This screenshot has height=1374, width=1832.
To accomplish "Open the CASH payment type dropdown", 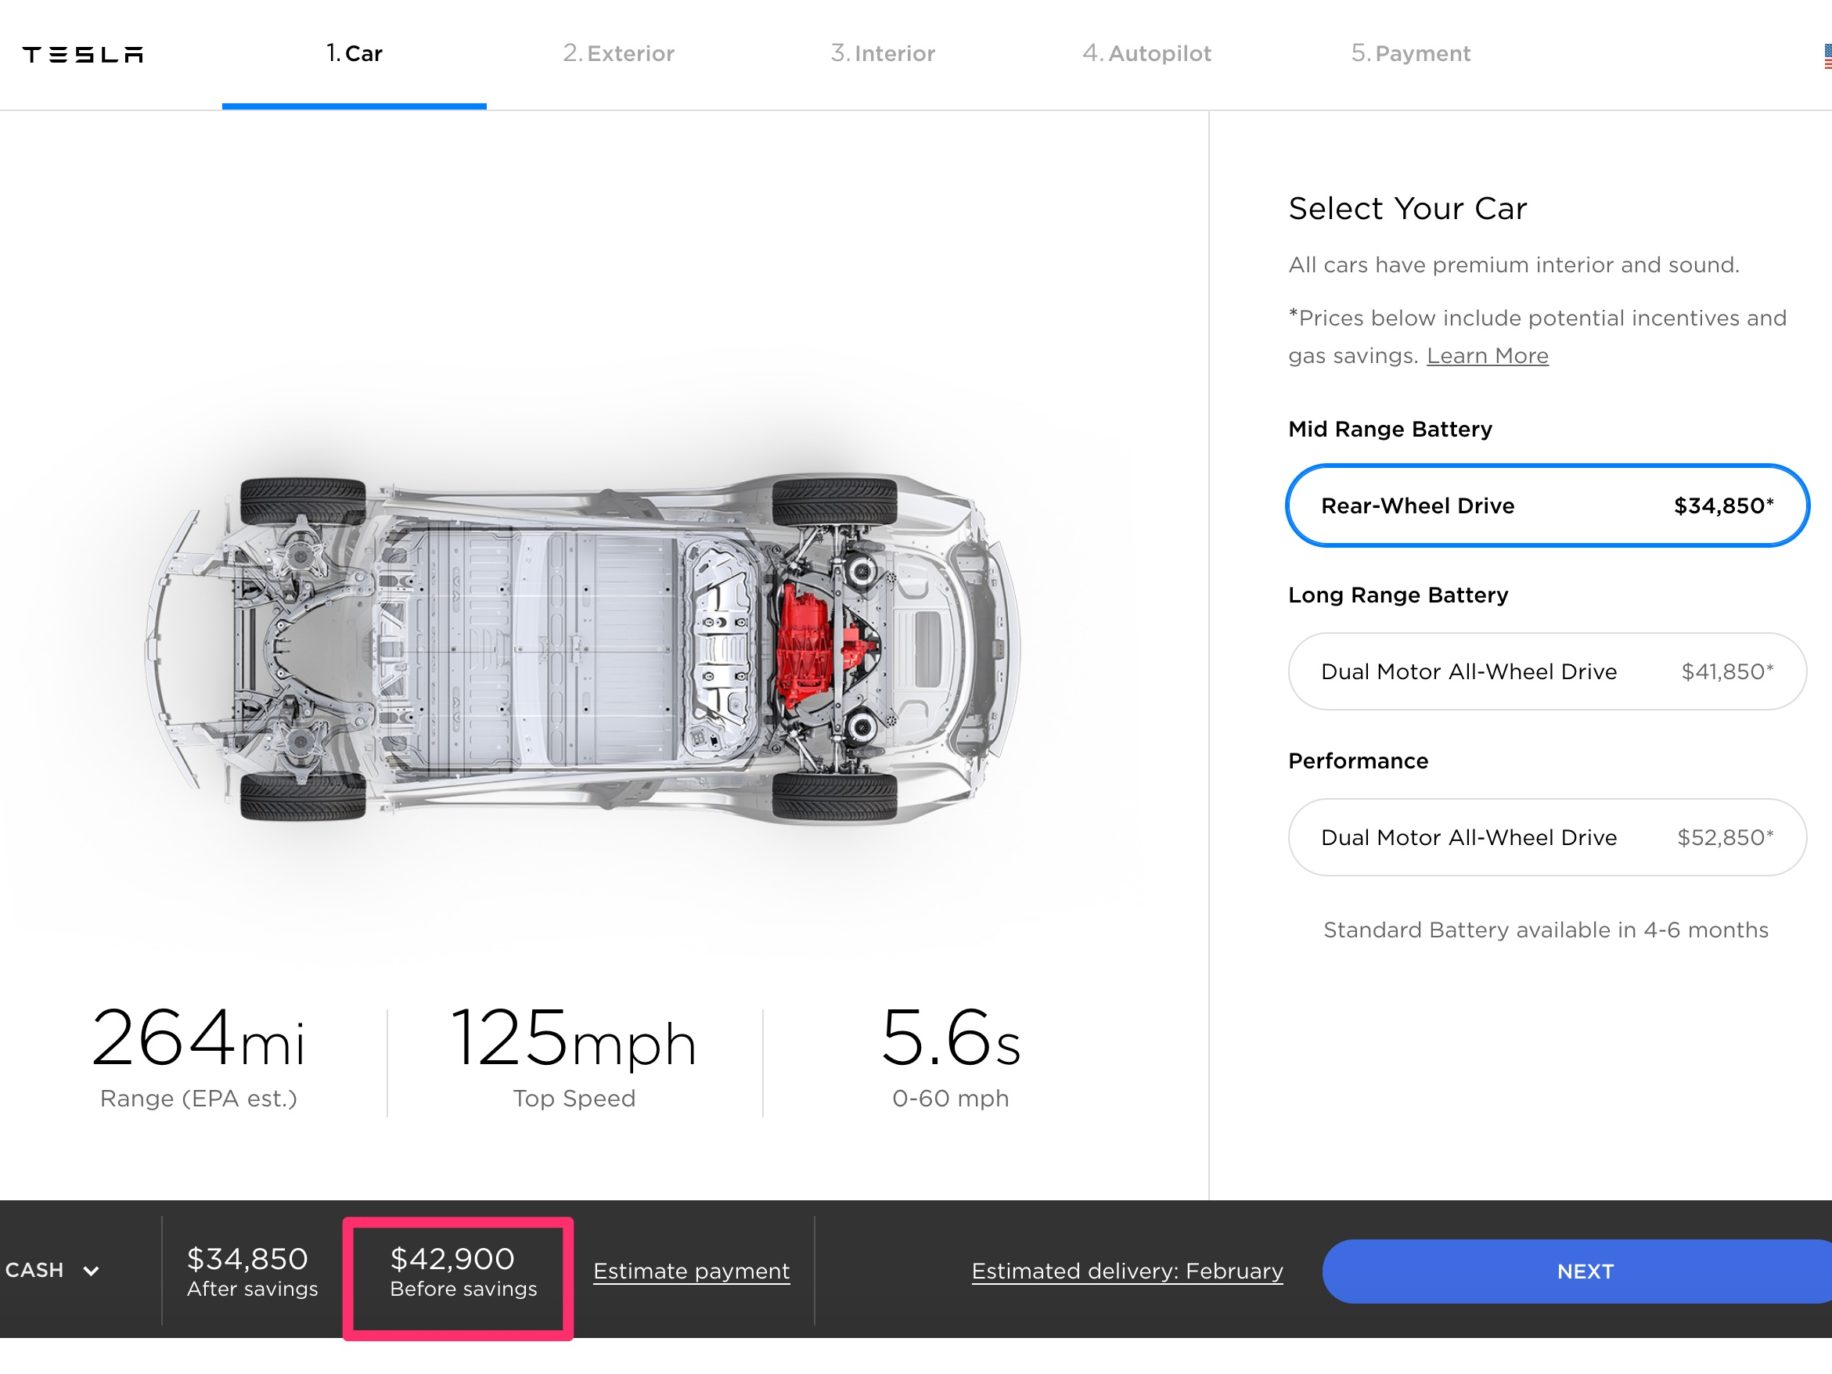I will point(52,1270).
